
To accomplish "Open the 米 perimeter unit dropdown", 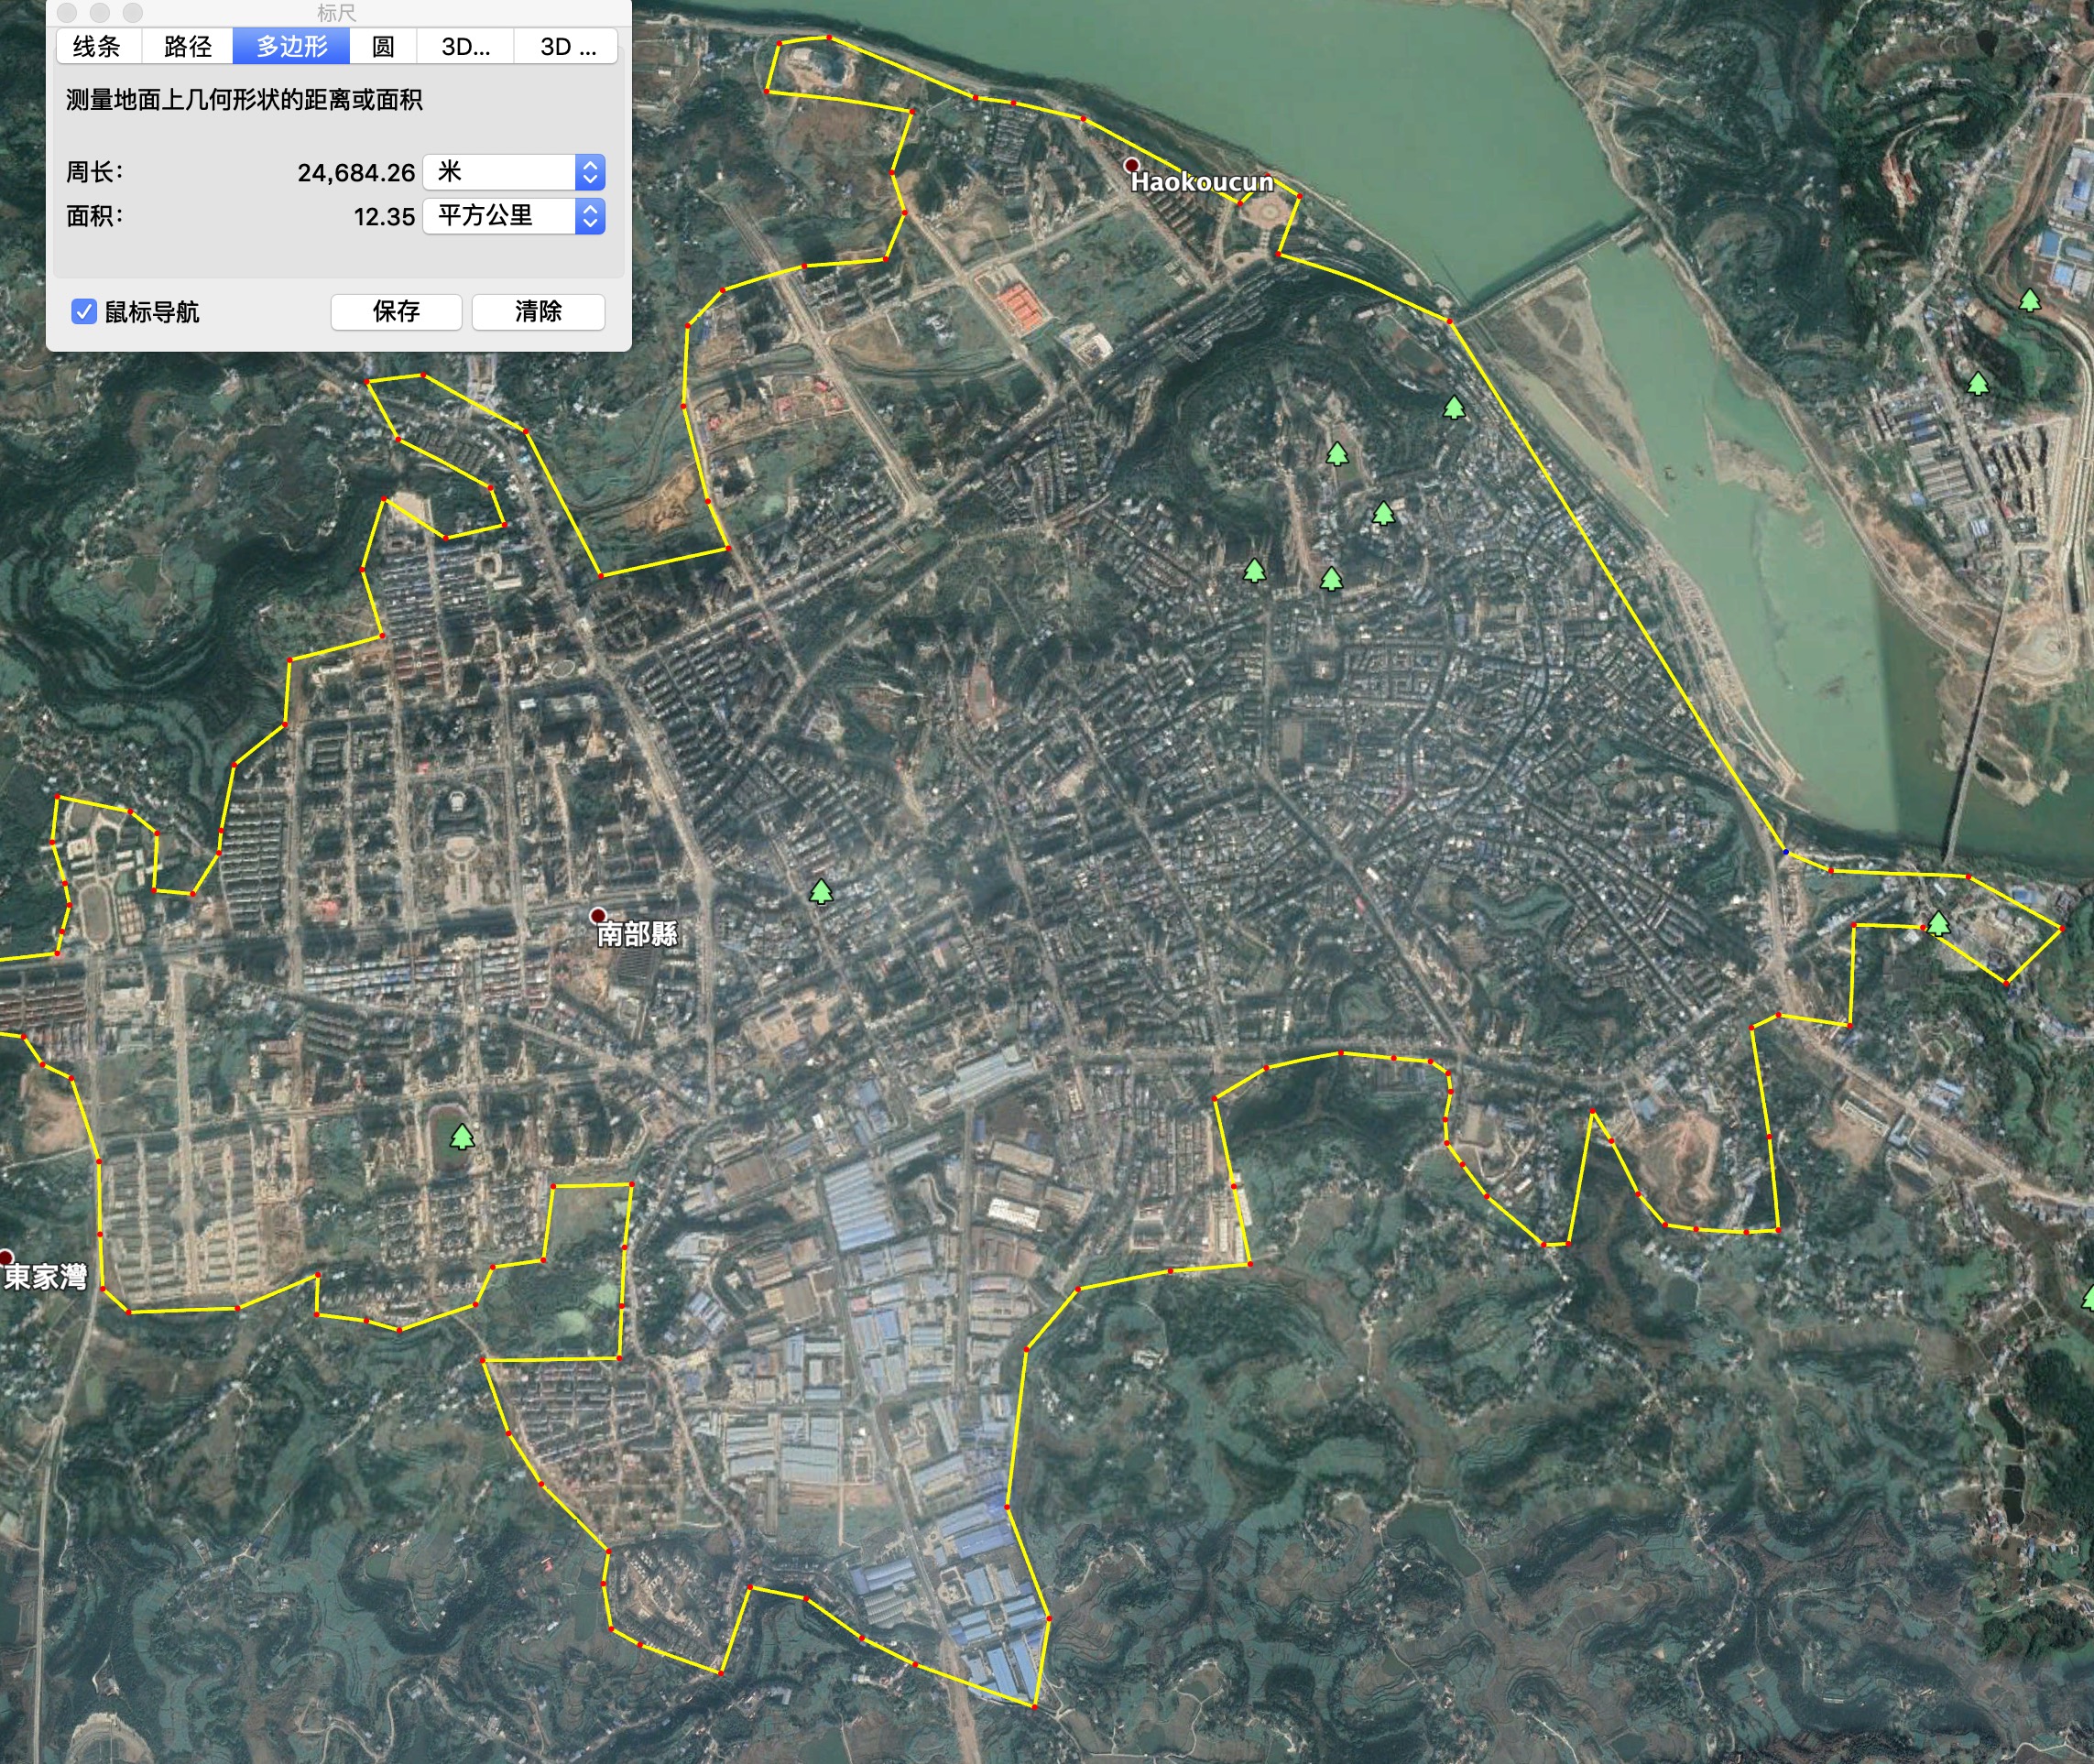I will click(x=514, y=172).
